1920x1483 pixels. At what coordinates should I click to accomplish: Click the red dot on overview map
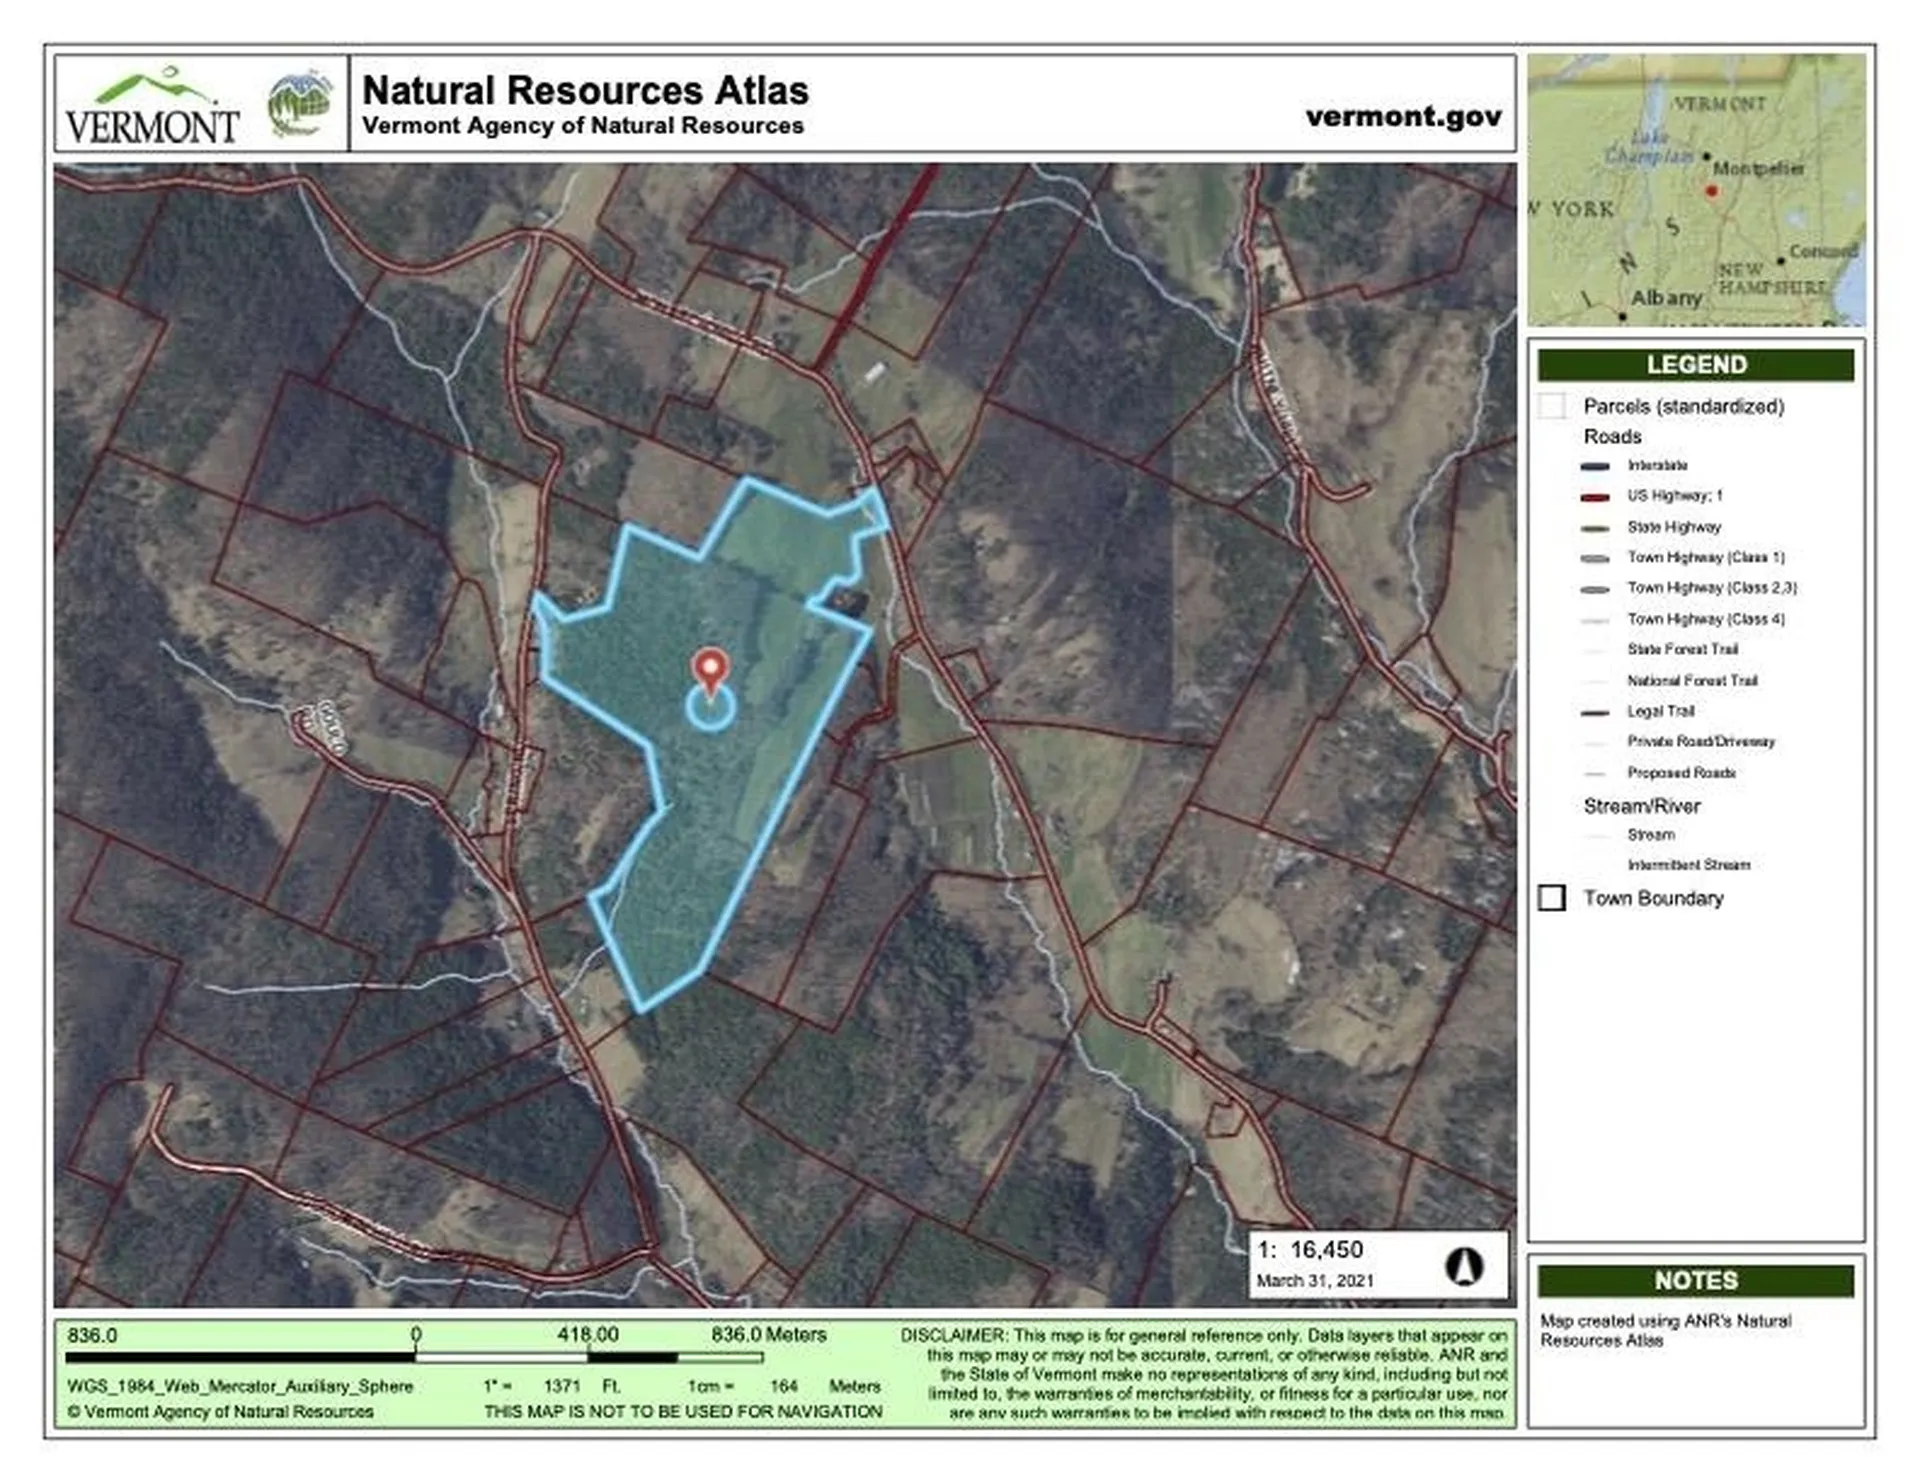point(1711,190)
